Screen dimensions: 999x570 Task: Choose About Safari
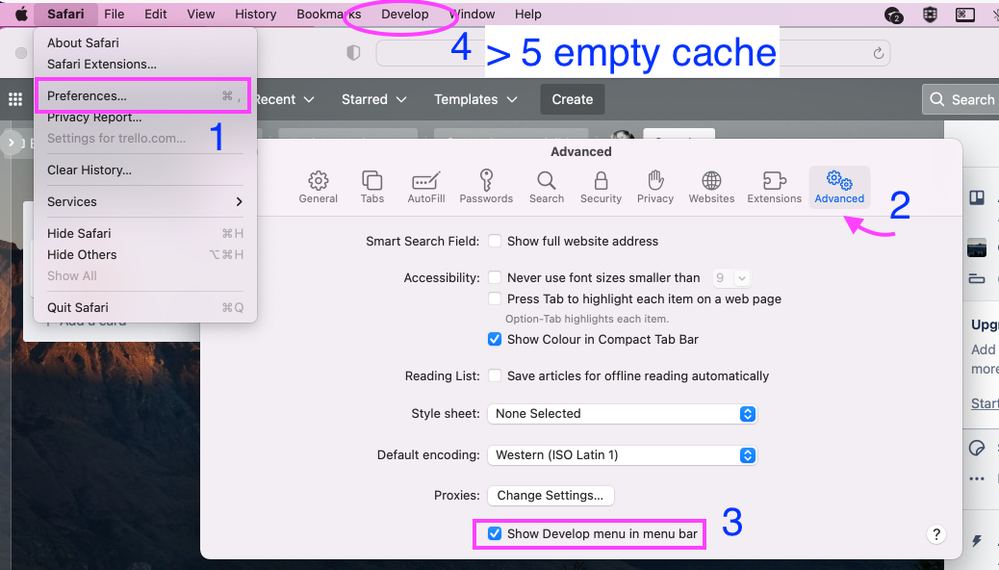145,43
